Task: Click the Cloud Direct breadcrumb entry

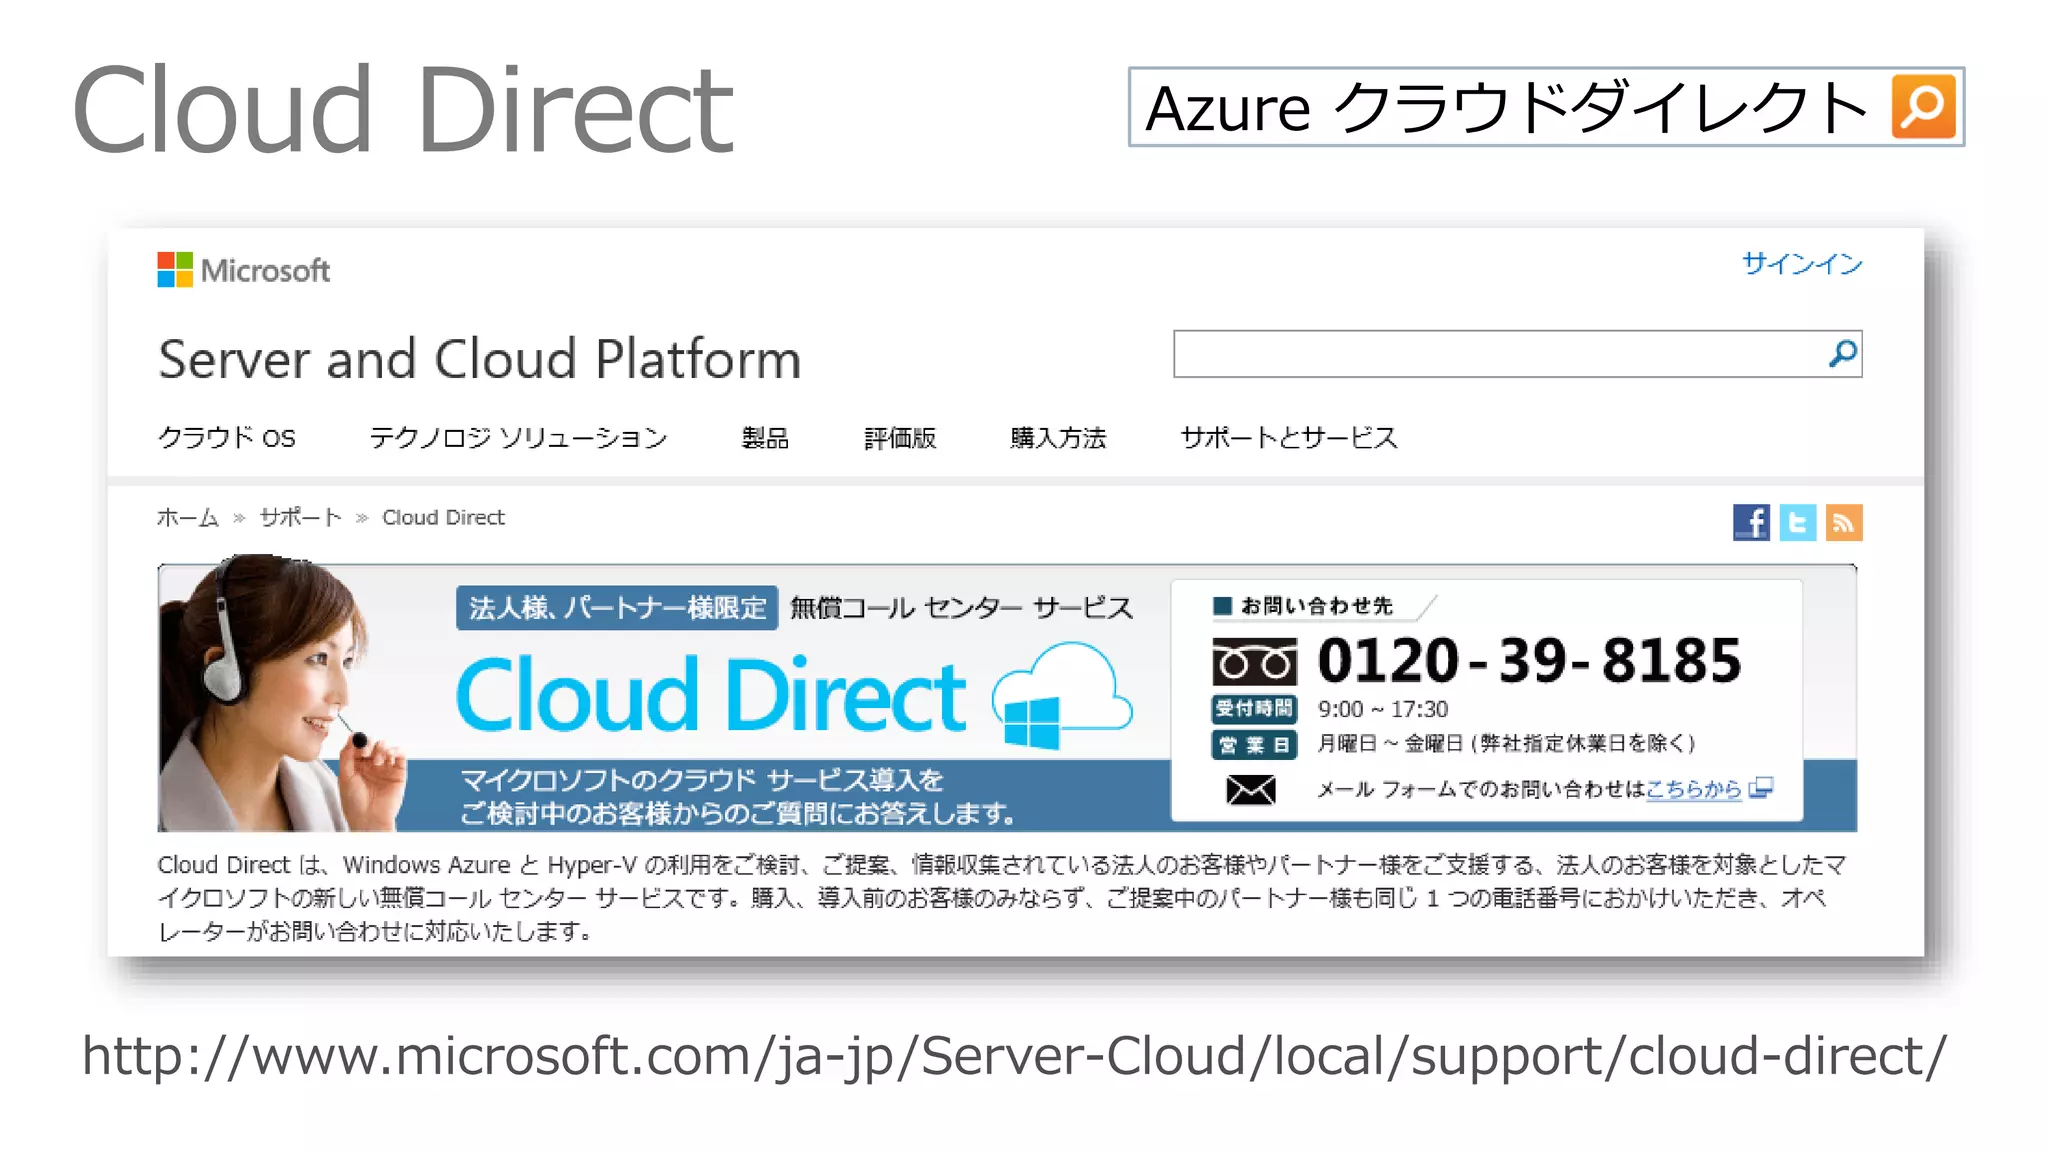Action: pos(443,517)
